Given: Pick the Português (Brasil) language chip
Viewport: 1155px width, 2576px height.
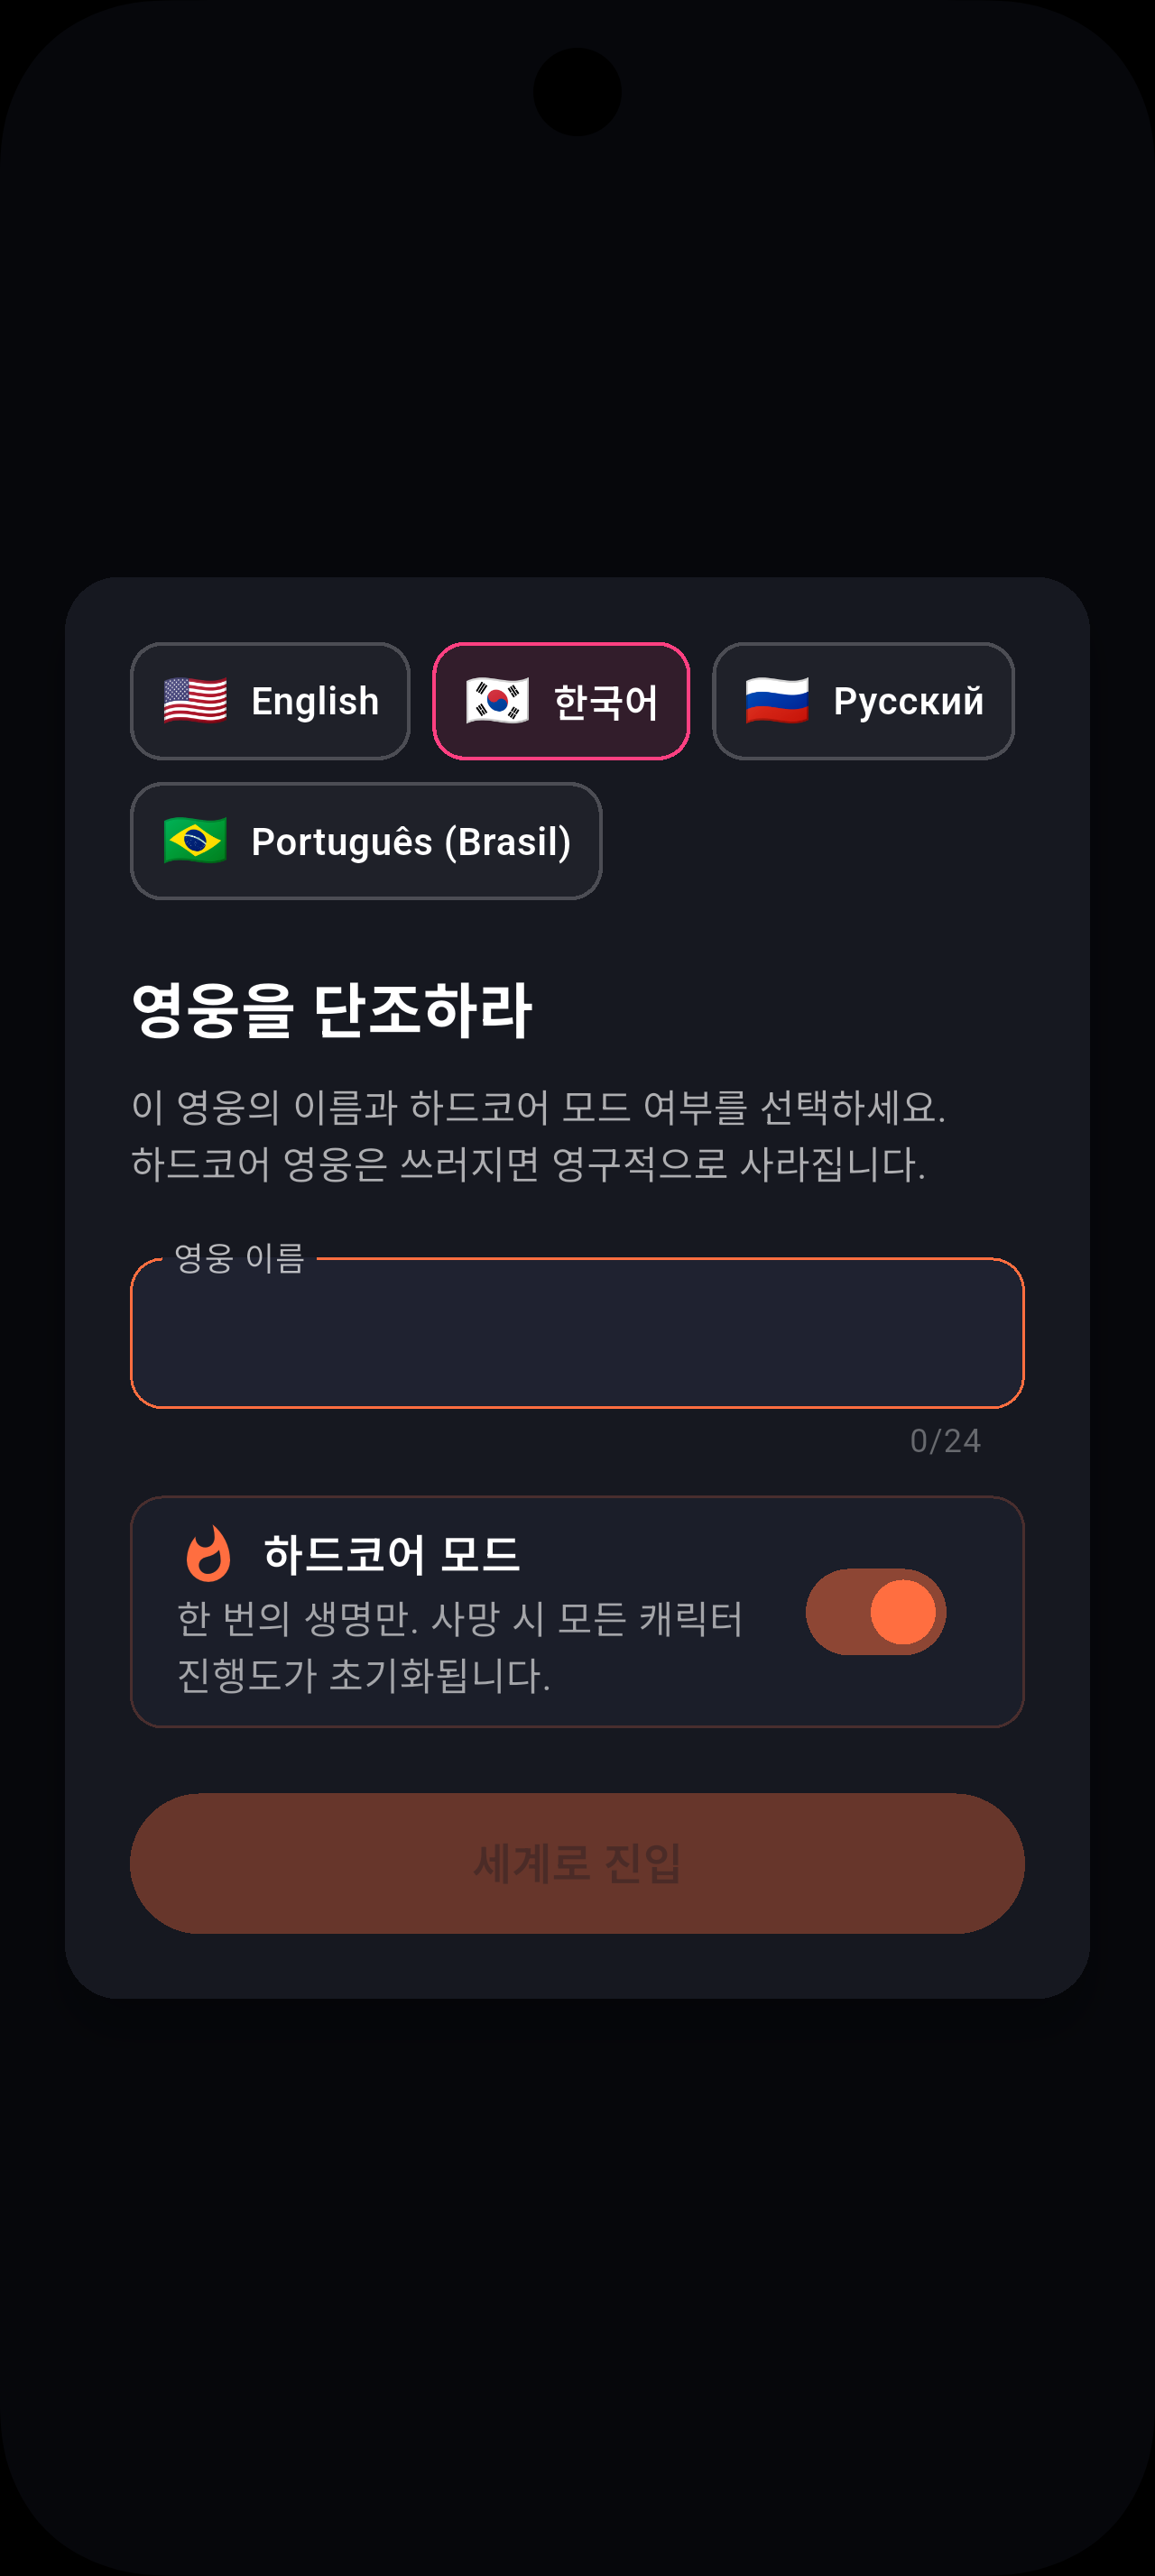Looking at the screenshot, I should click(366, 841).
